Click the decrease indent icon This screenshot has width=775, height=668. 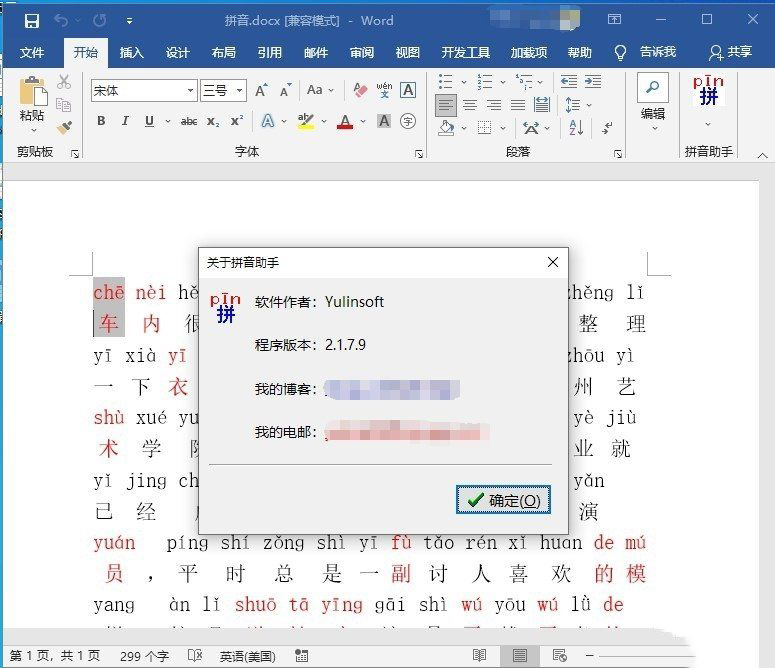tap(569, 82)
